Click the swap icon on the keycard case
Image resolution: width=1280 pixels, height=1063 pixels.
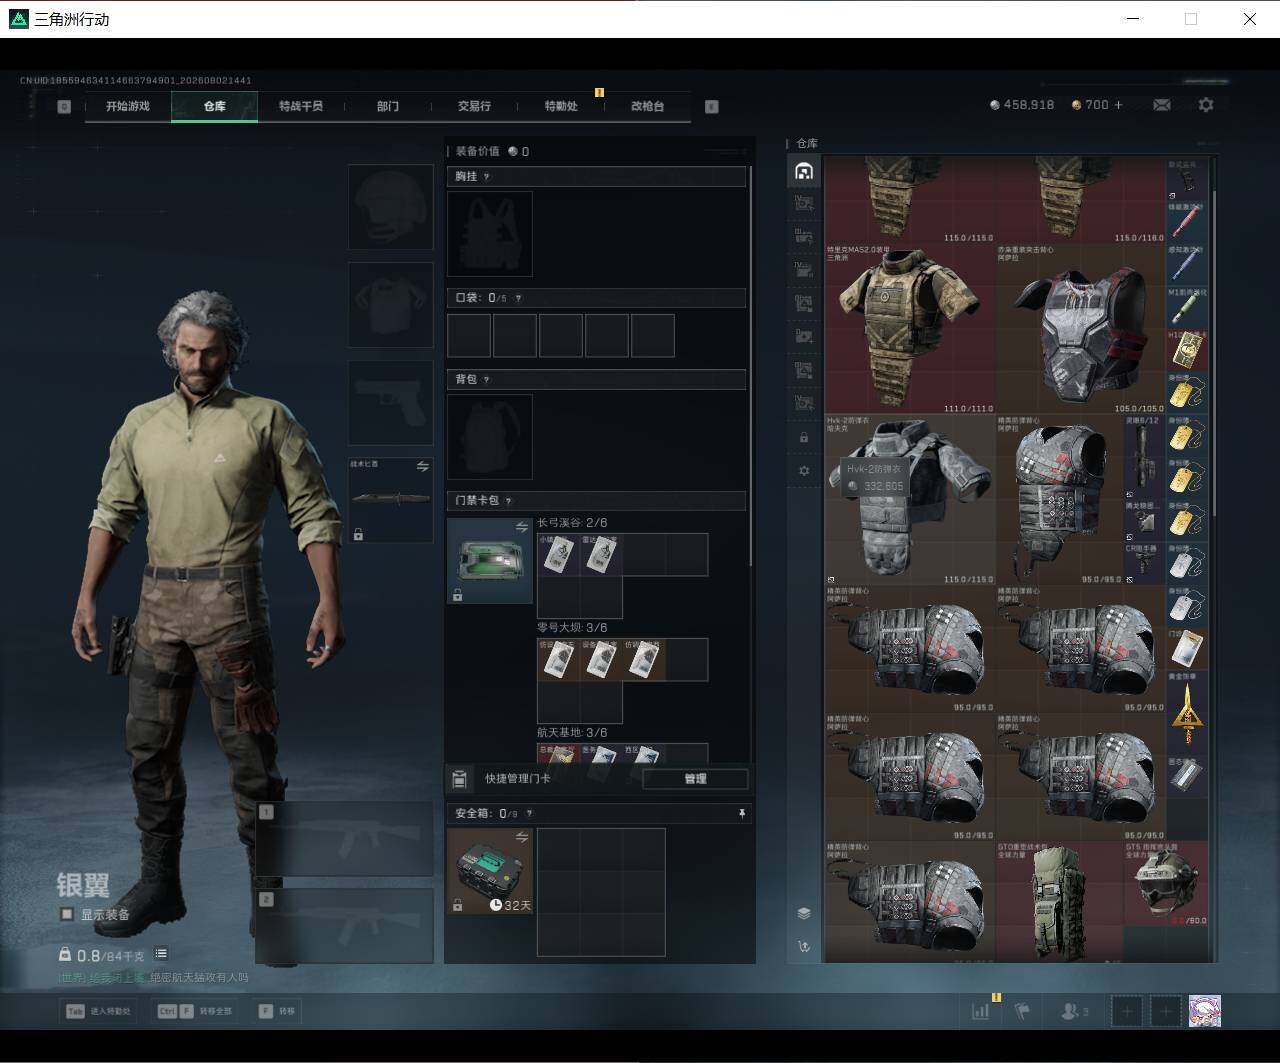click(521, 527)
